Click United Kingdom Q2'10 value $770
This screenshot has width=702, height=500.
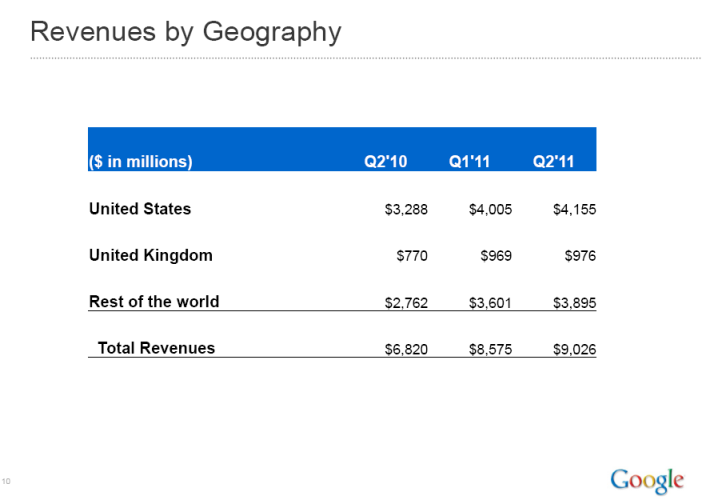[x=412, y=256]
